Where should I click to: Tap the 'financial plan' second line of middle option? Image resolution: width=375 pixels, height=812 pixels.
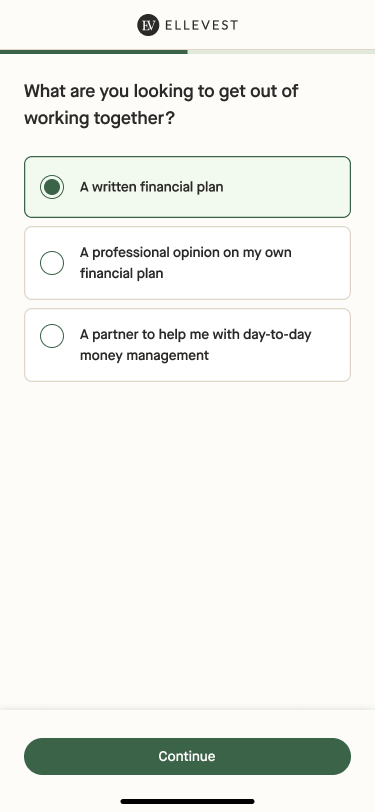(121, 273)
